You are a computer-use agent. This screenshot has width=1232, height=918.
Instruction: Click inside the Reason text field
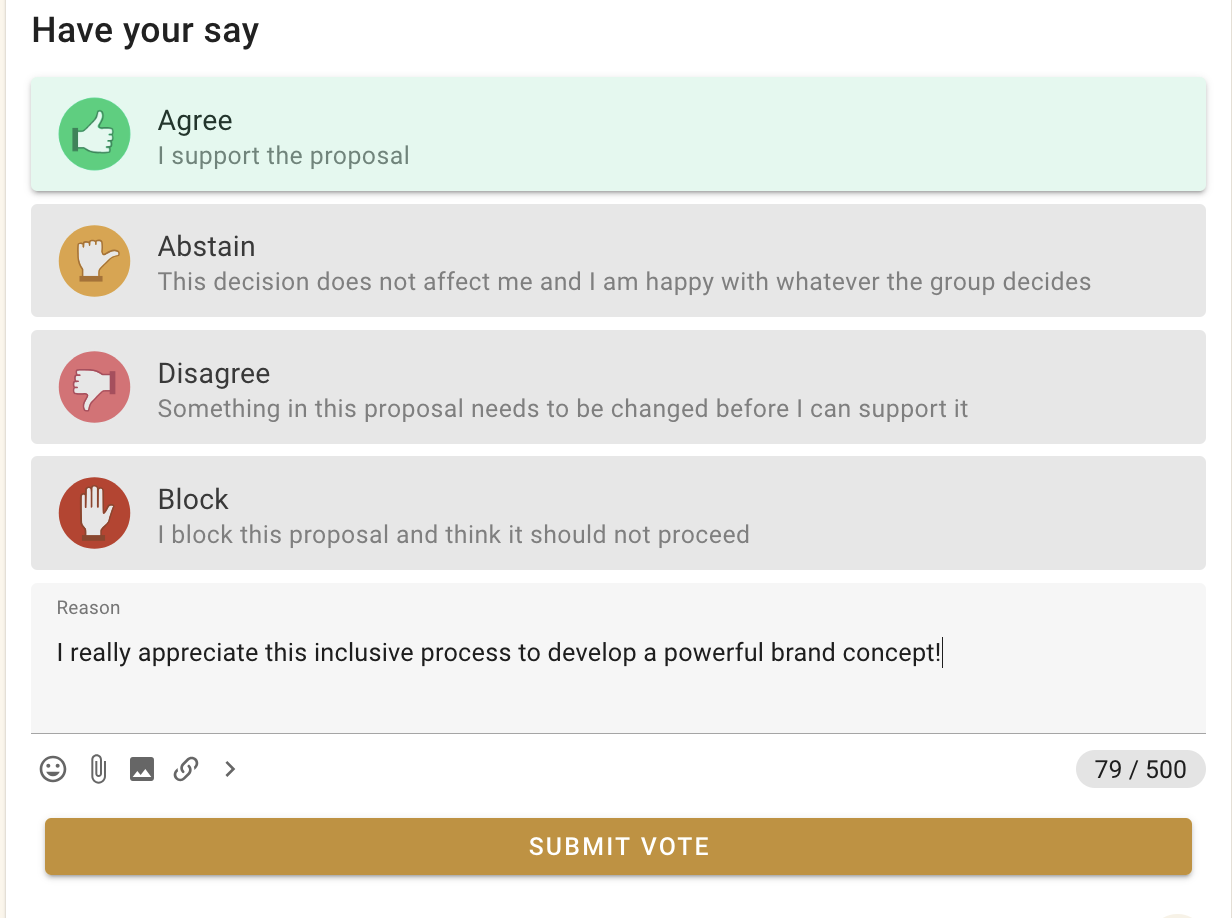[x=618, y=658]
